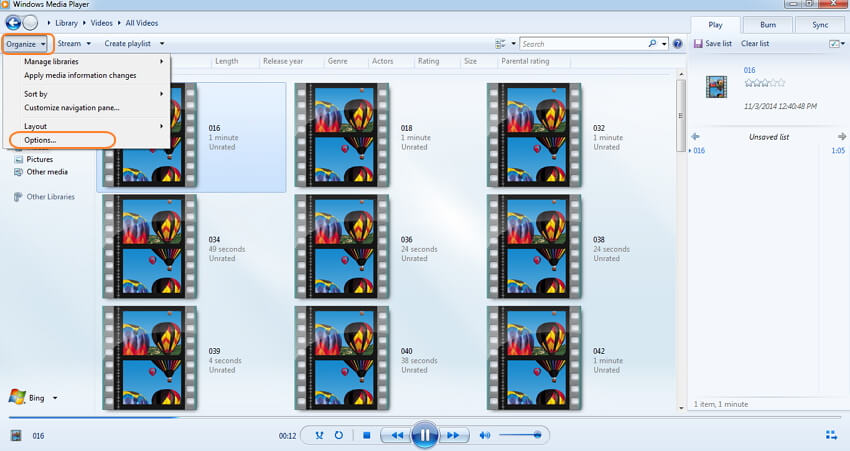Click the Back navigation arrow button
The image size is (850, 451).
coord(13,23)
